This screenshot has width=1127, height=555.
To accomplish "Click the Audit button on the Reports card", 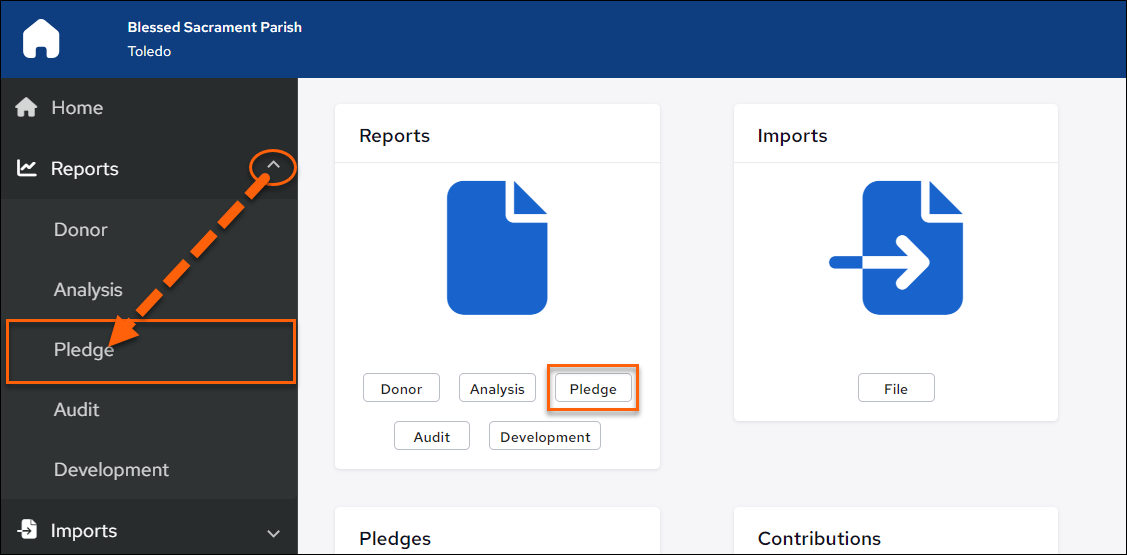I will 432,436.
